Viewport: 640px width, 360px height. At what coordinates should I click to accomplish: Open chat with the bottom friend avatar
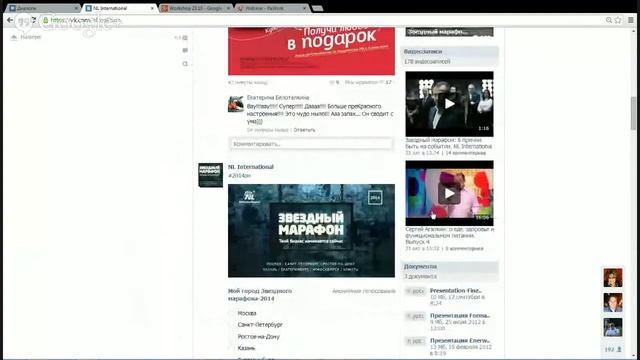point(613,327)
